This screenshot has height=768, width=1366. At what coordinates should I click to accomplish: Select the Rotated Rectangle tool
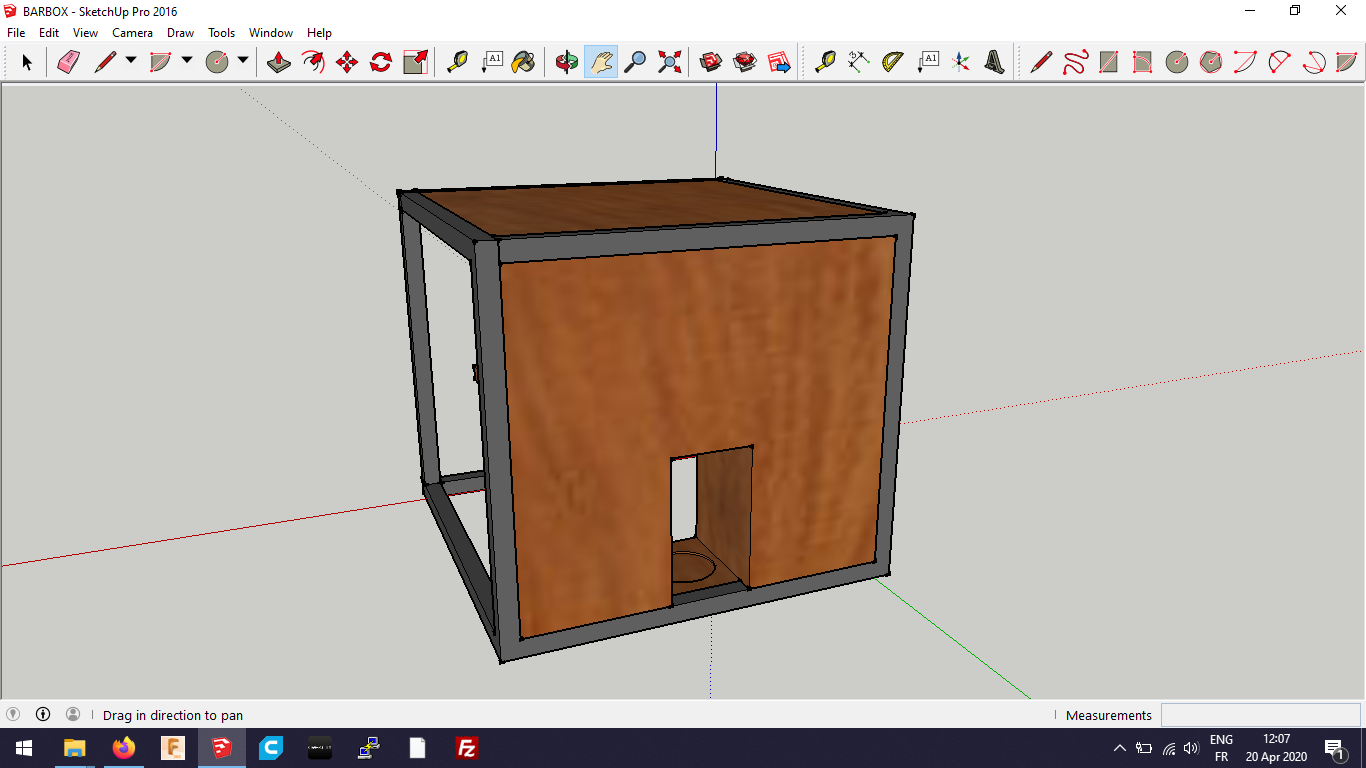point(1142,62)
